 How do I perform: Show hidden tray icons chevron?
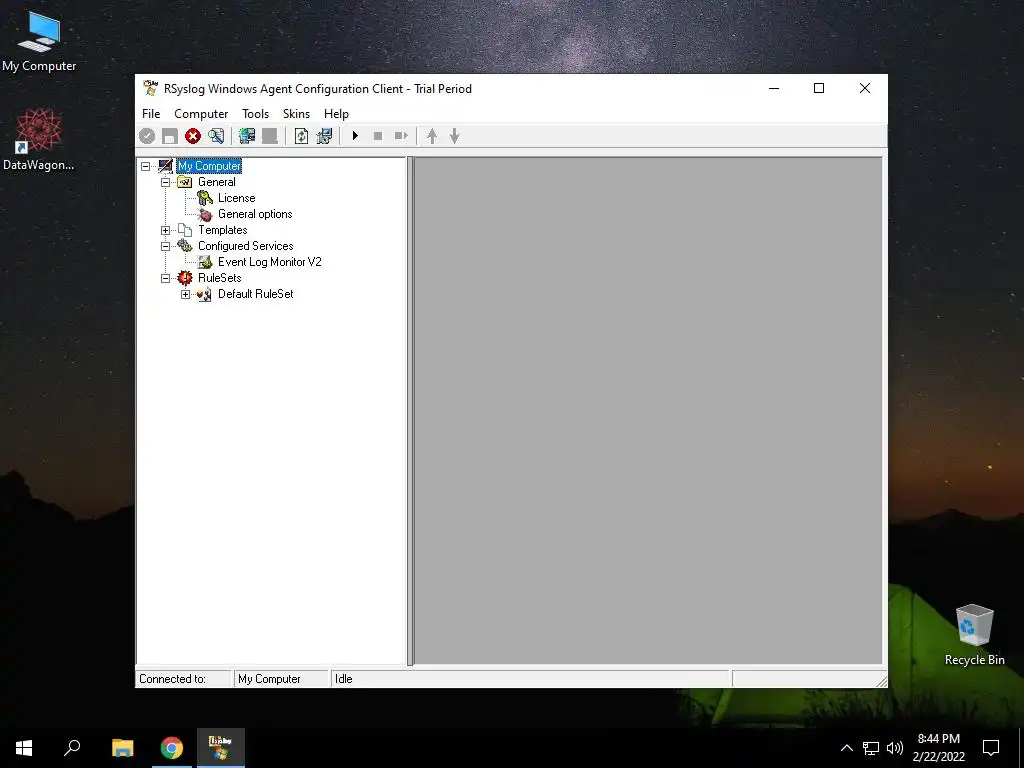846,748
